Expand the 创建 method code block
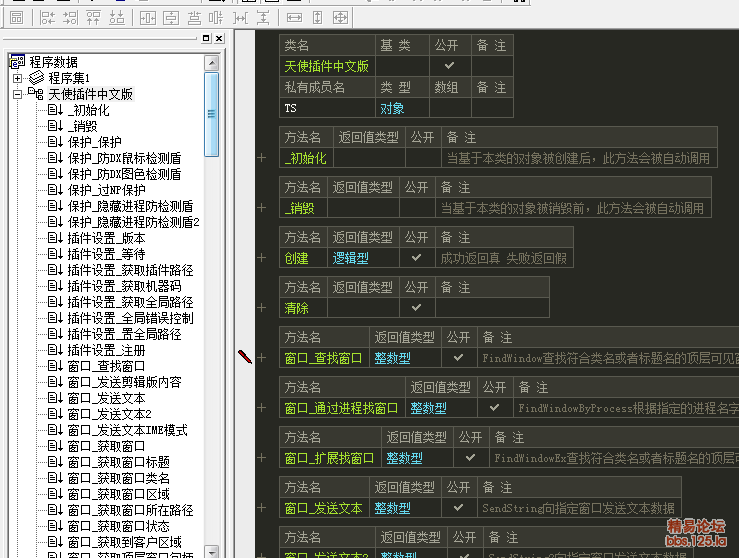 pyautogui.click(x=262, y=258)
